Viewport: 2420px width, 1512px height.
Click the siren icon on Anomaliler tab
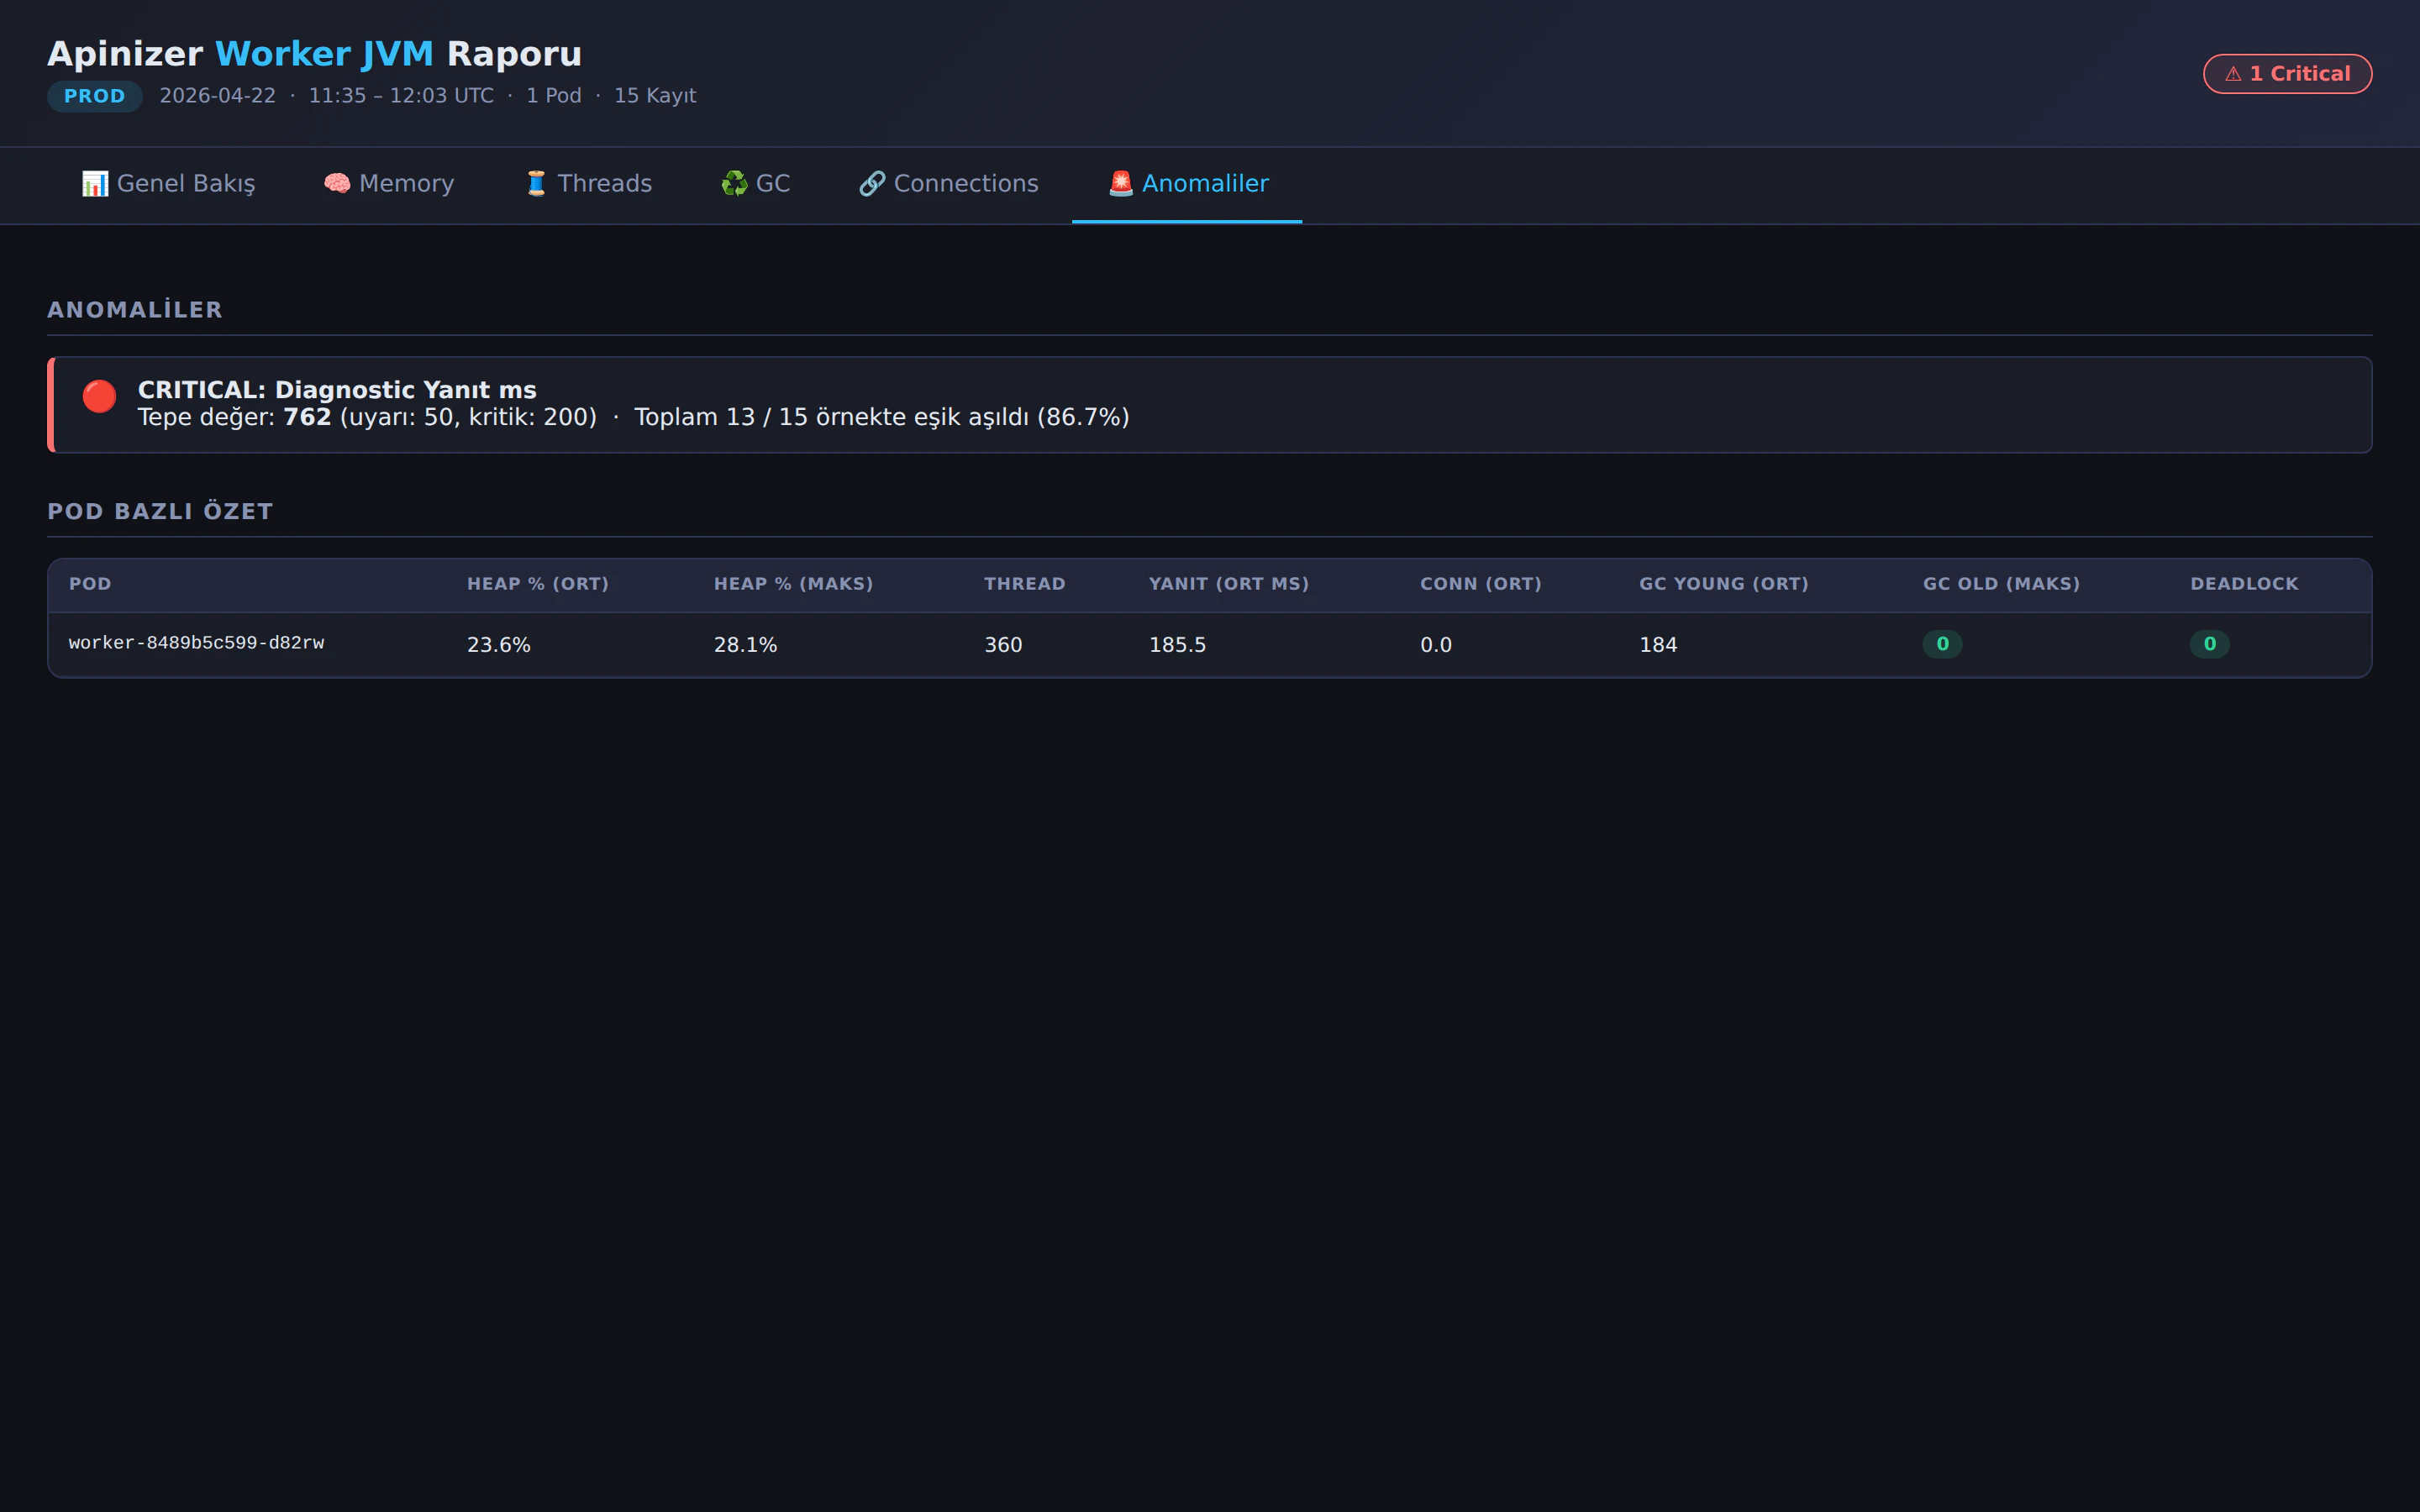point(1120,184)
